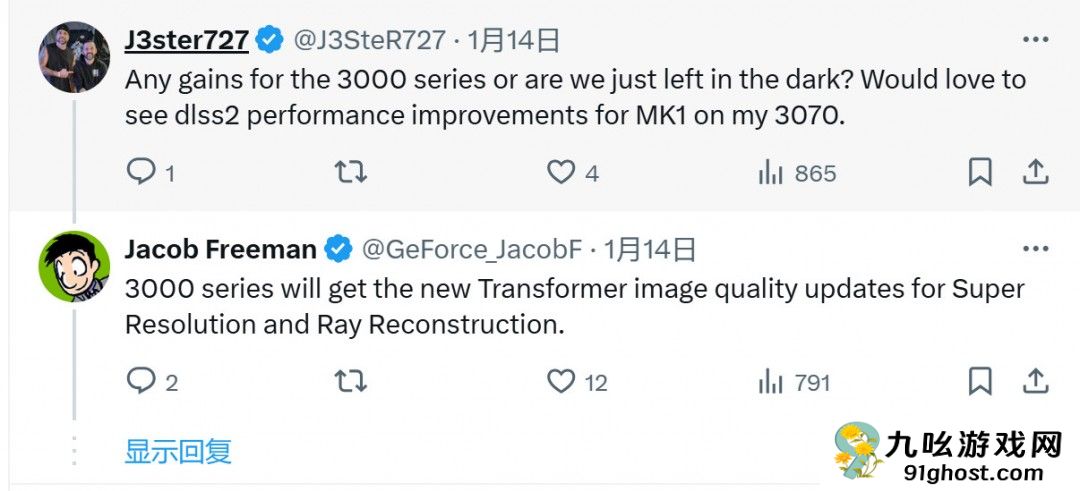View analytics for J3ster727's tweet

coord(771,173)
